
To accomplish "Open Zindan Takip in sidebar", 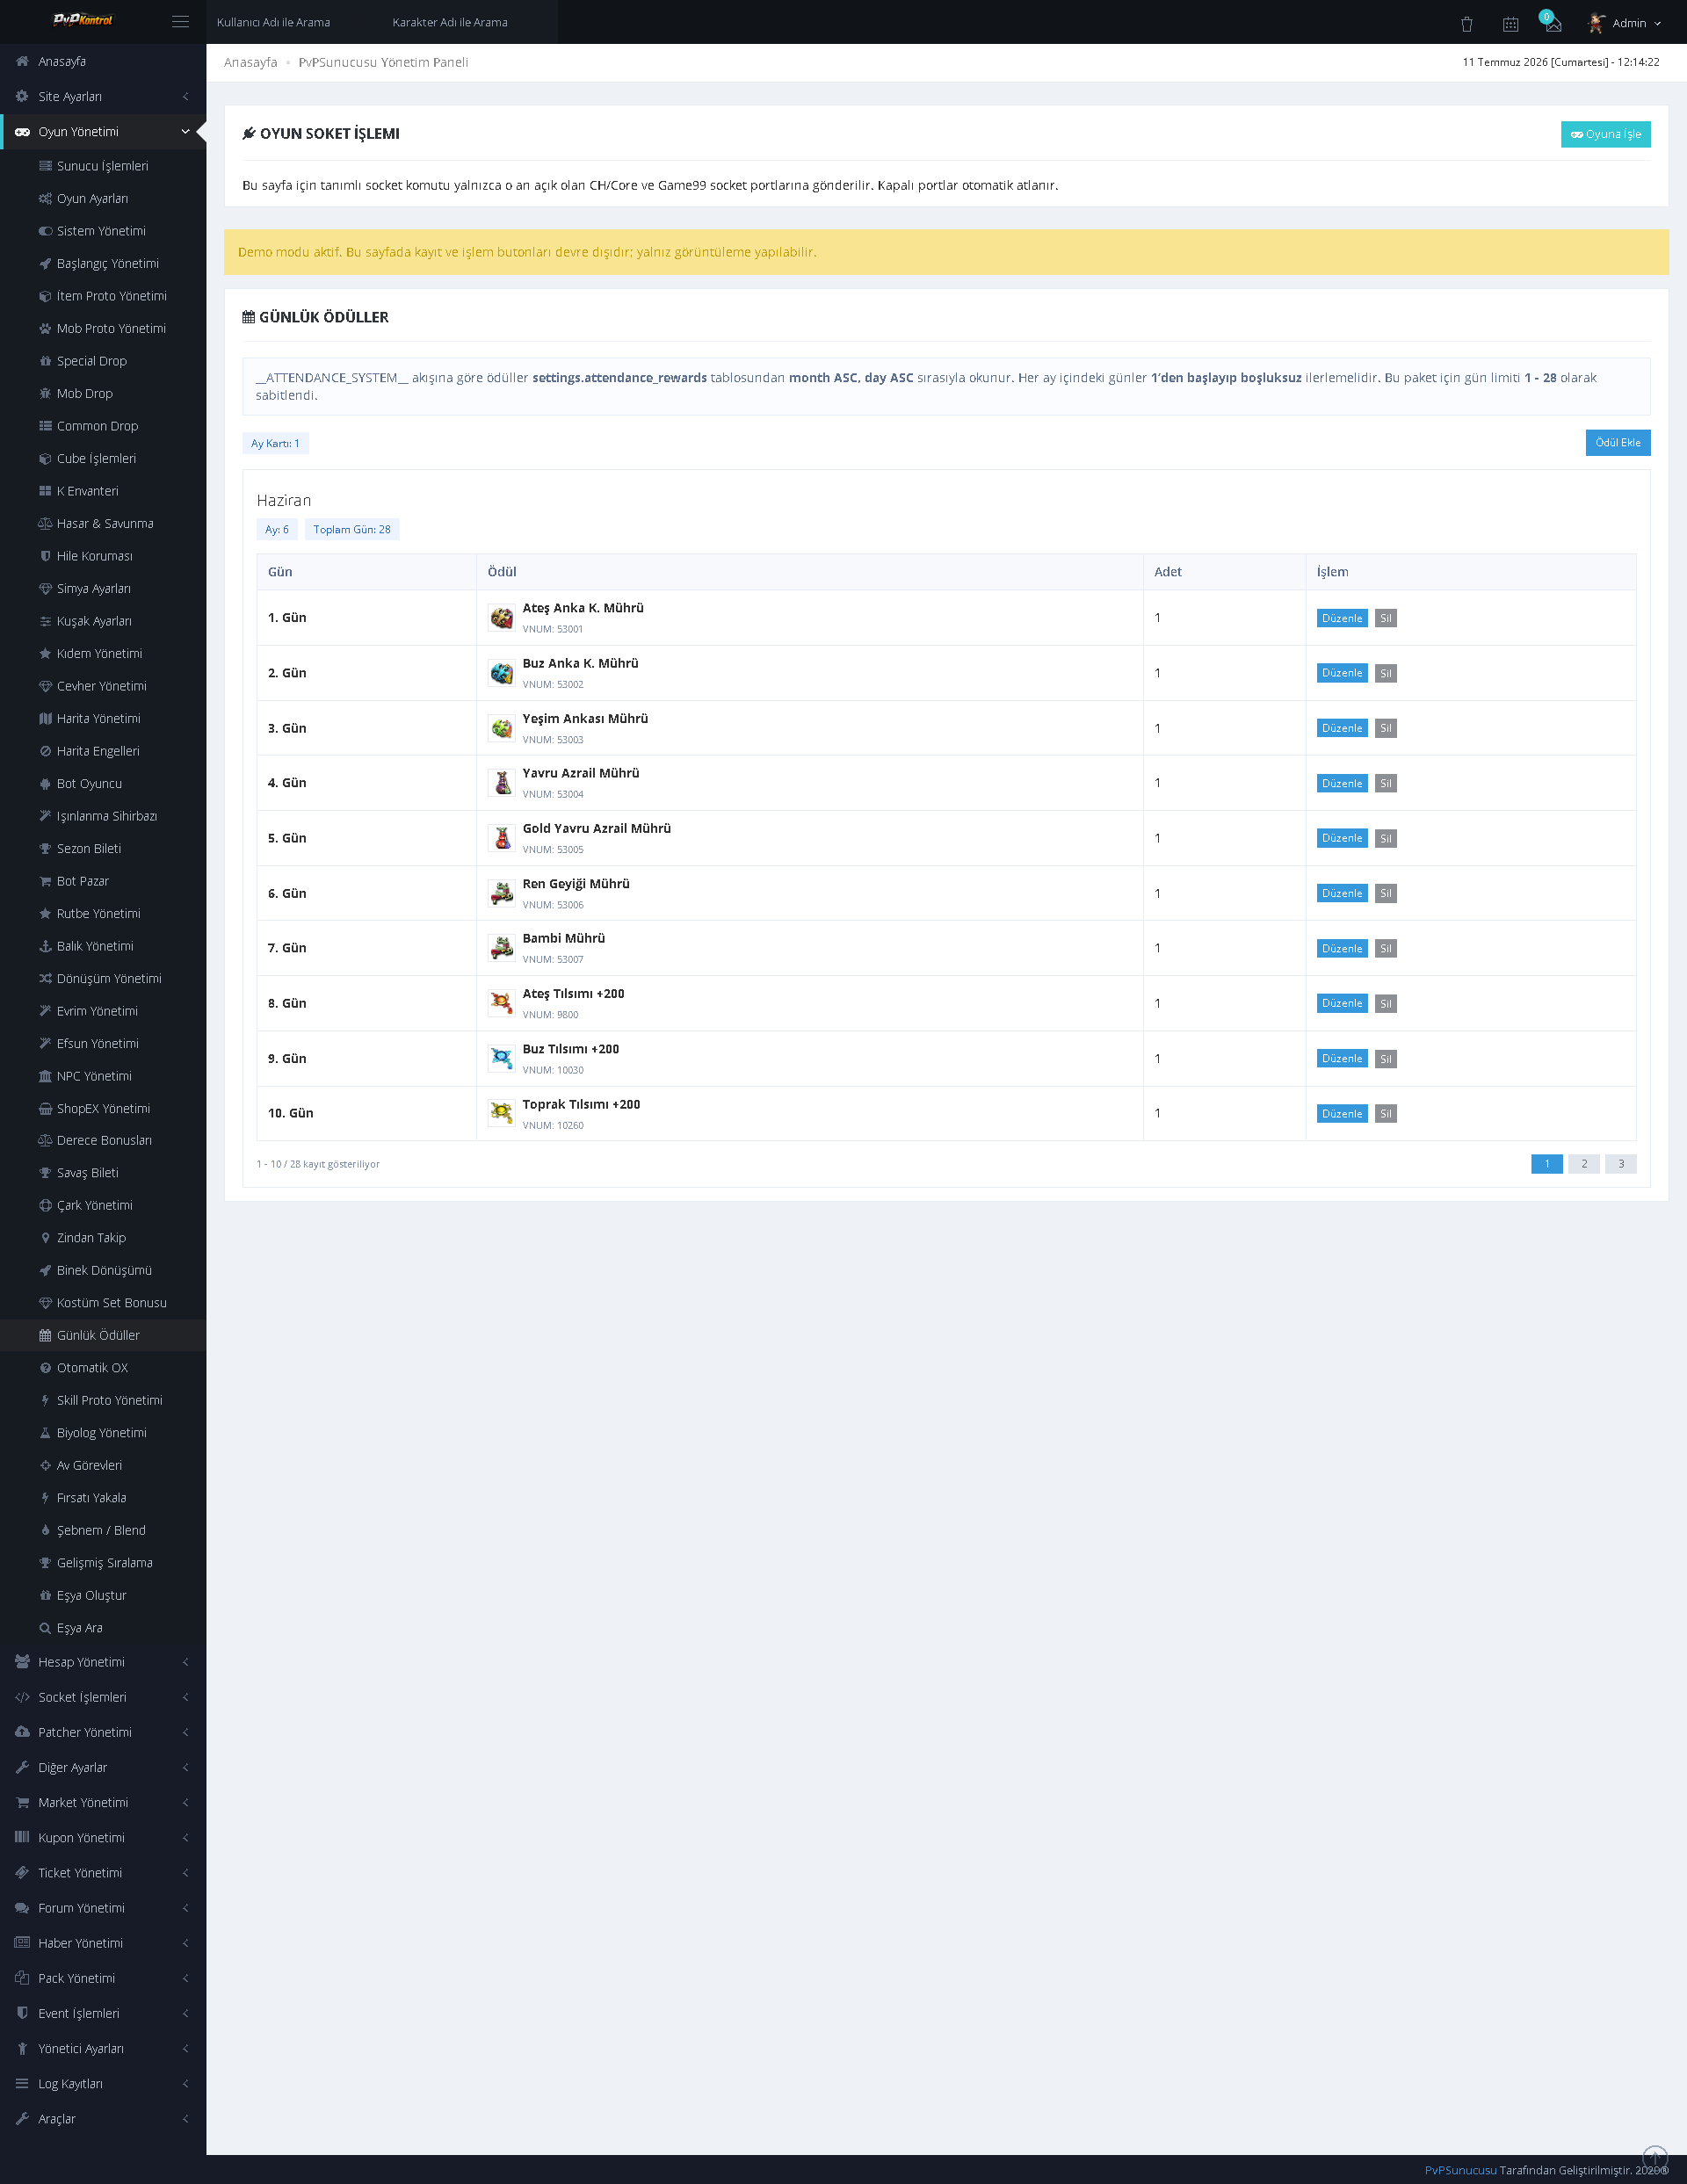I will (103, 1238).
